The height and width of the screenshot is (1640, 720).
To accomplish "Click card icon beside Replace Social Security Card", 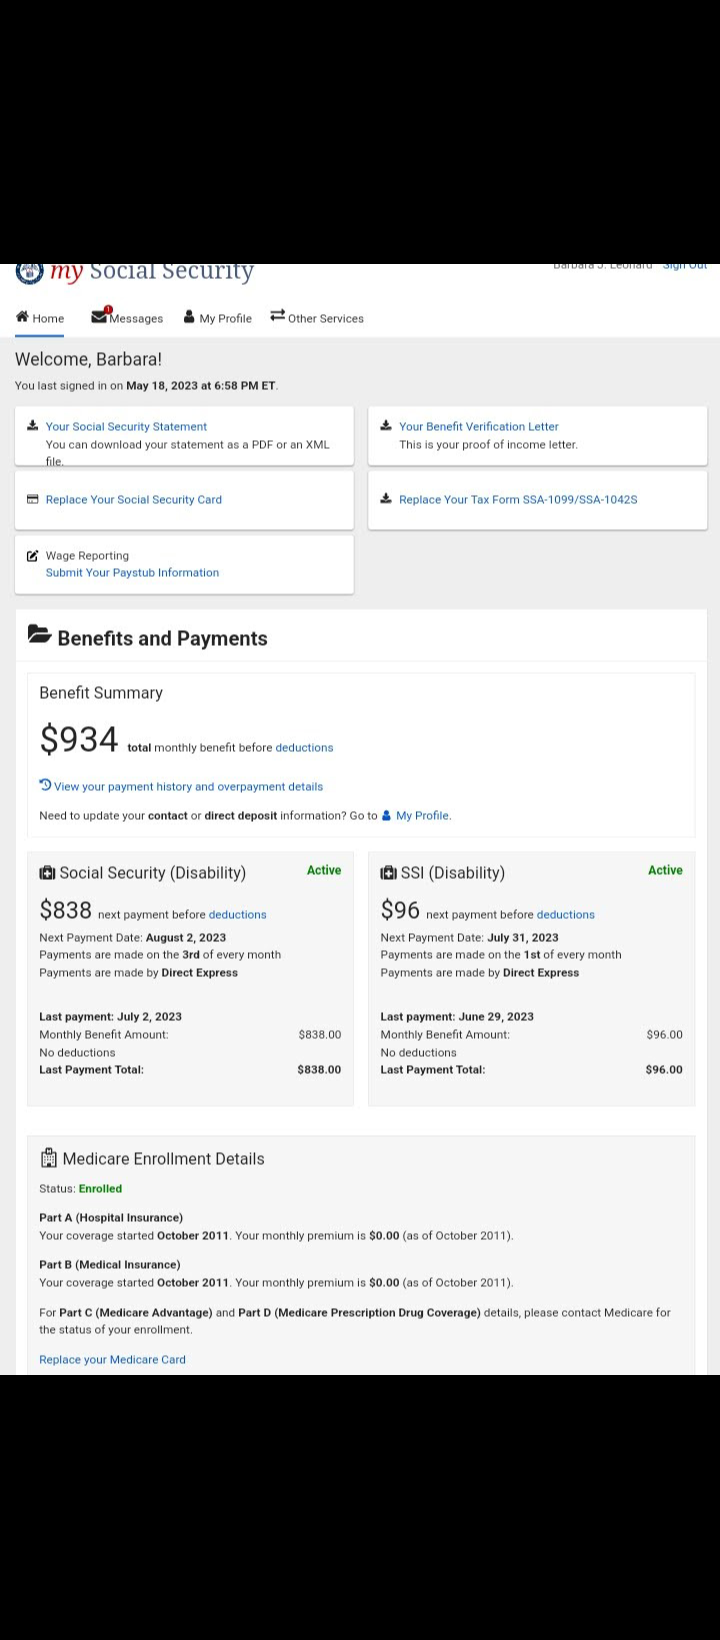I will click(x=33, y=499).
